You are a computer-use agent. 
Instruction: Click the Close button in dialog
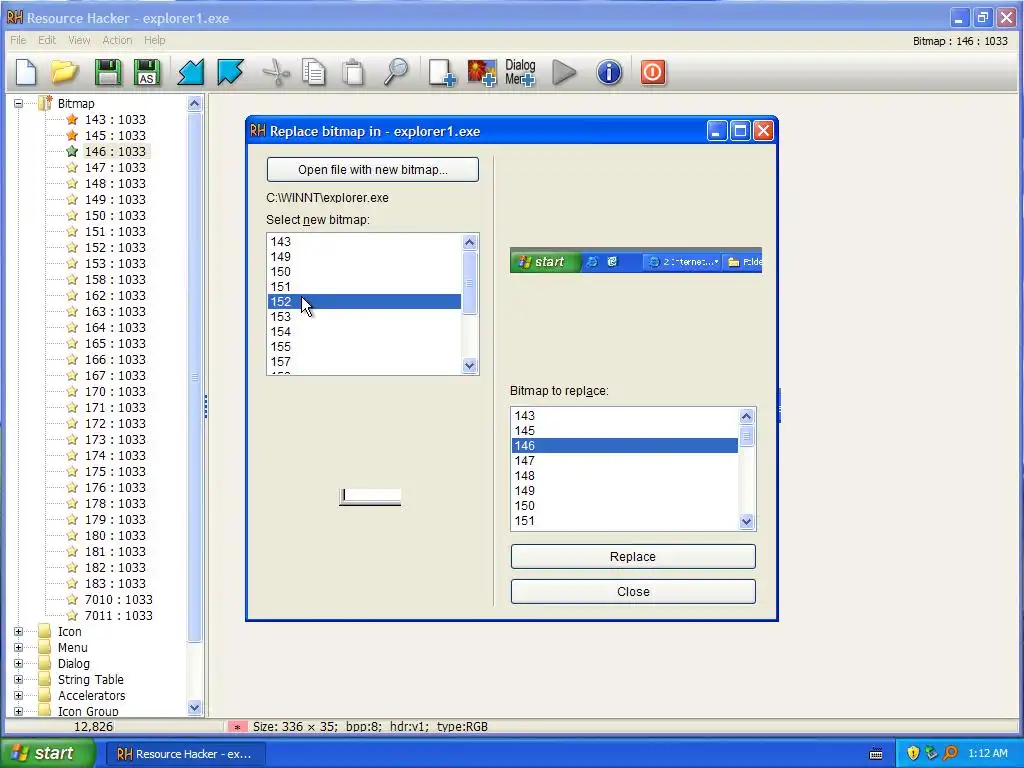click(633, 592)
